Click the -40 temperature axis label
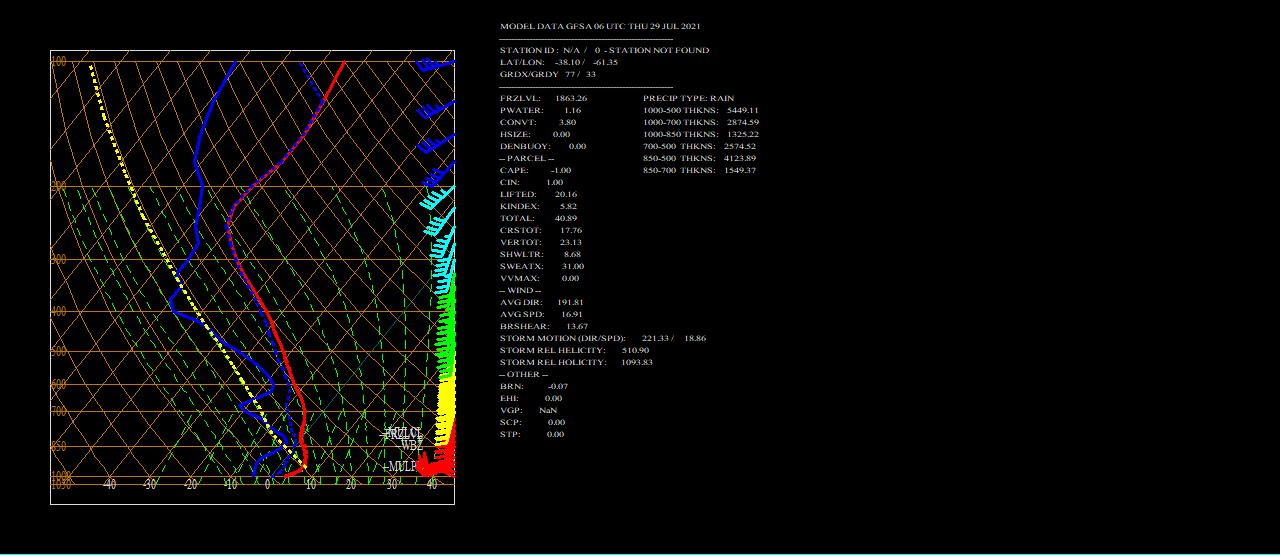1280x555 pixels. tap(109, 485)
